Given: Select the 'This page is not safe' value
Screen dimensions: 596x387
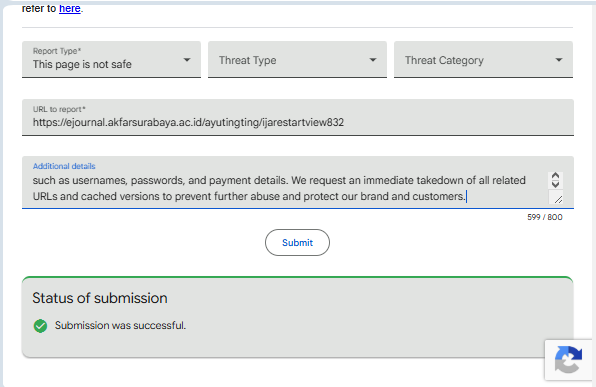Looking at the screenshot, I should tap(82, 64).
